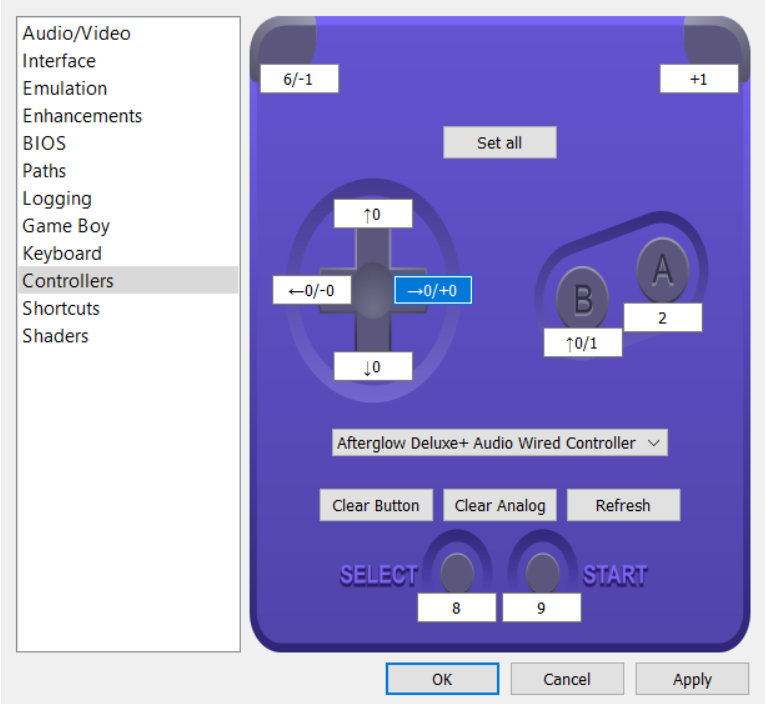Click the B button graphic on the controller
765x704 pixels.
tap(583, 298)
